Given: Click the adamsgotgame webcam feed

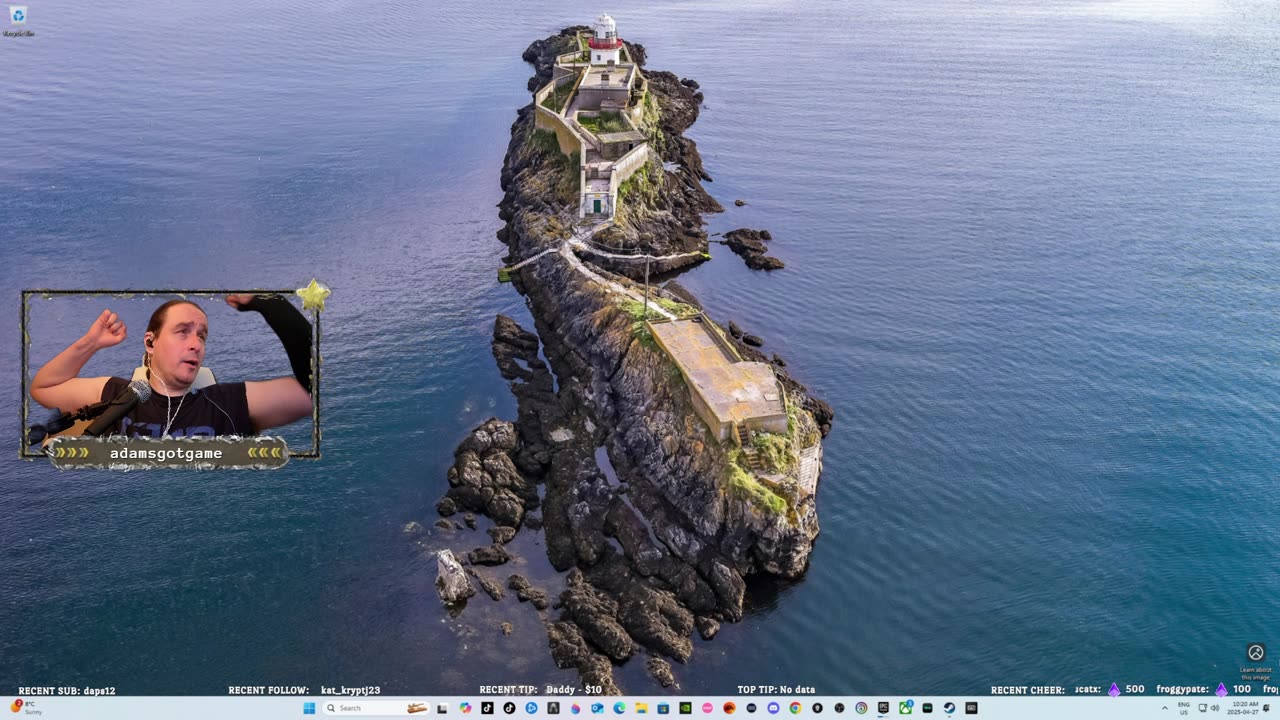Looking at the screenshot, I should pyautogui.click(x=170, y=368).
